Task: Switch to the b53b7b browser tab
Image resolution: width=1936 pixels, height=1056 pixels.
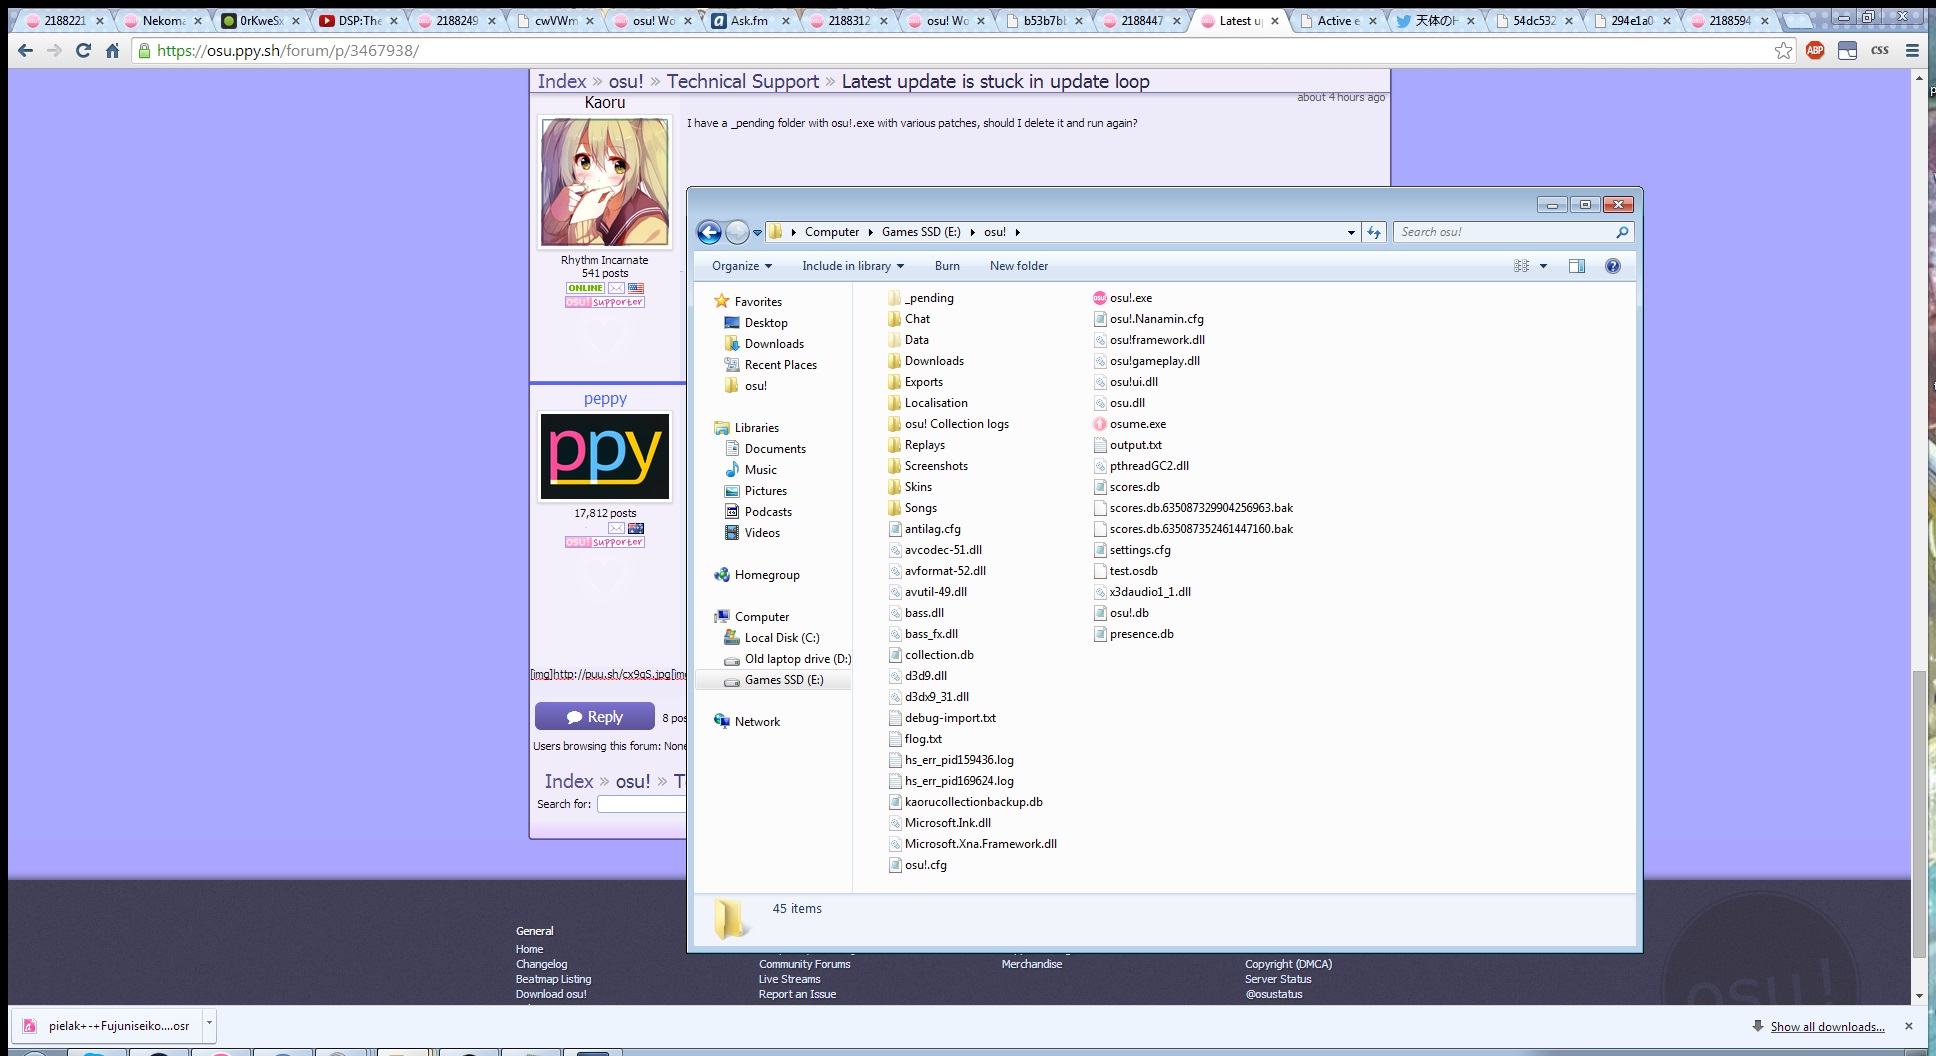Action: coord(1044,20)
